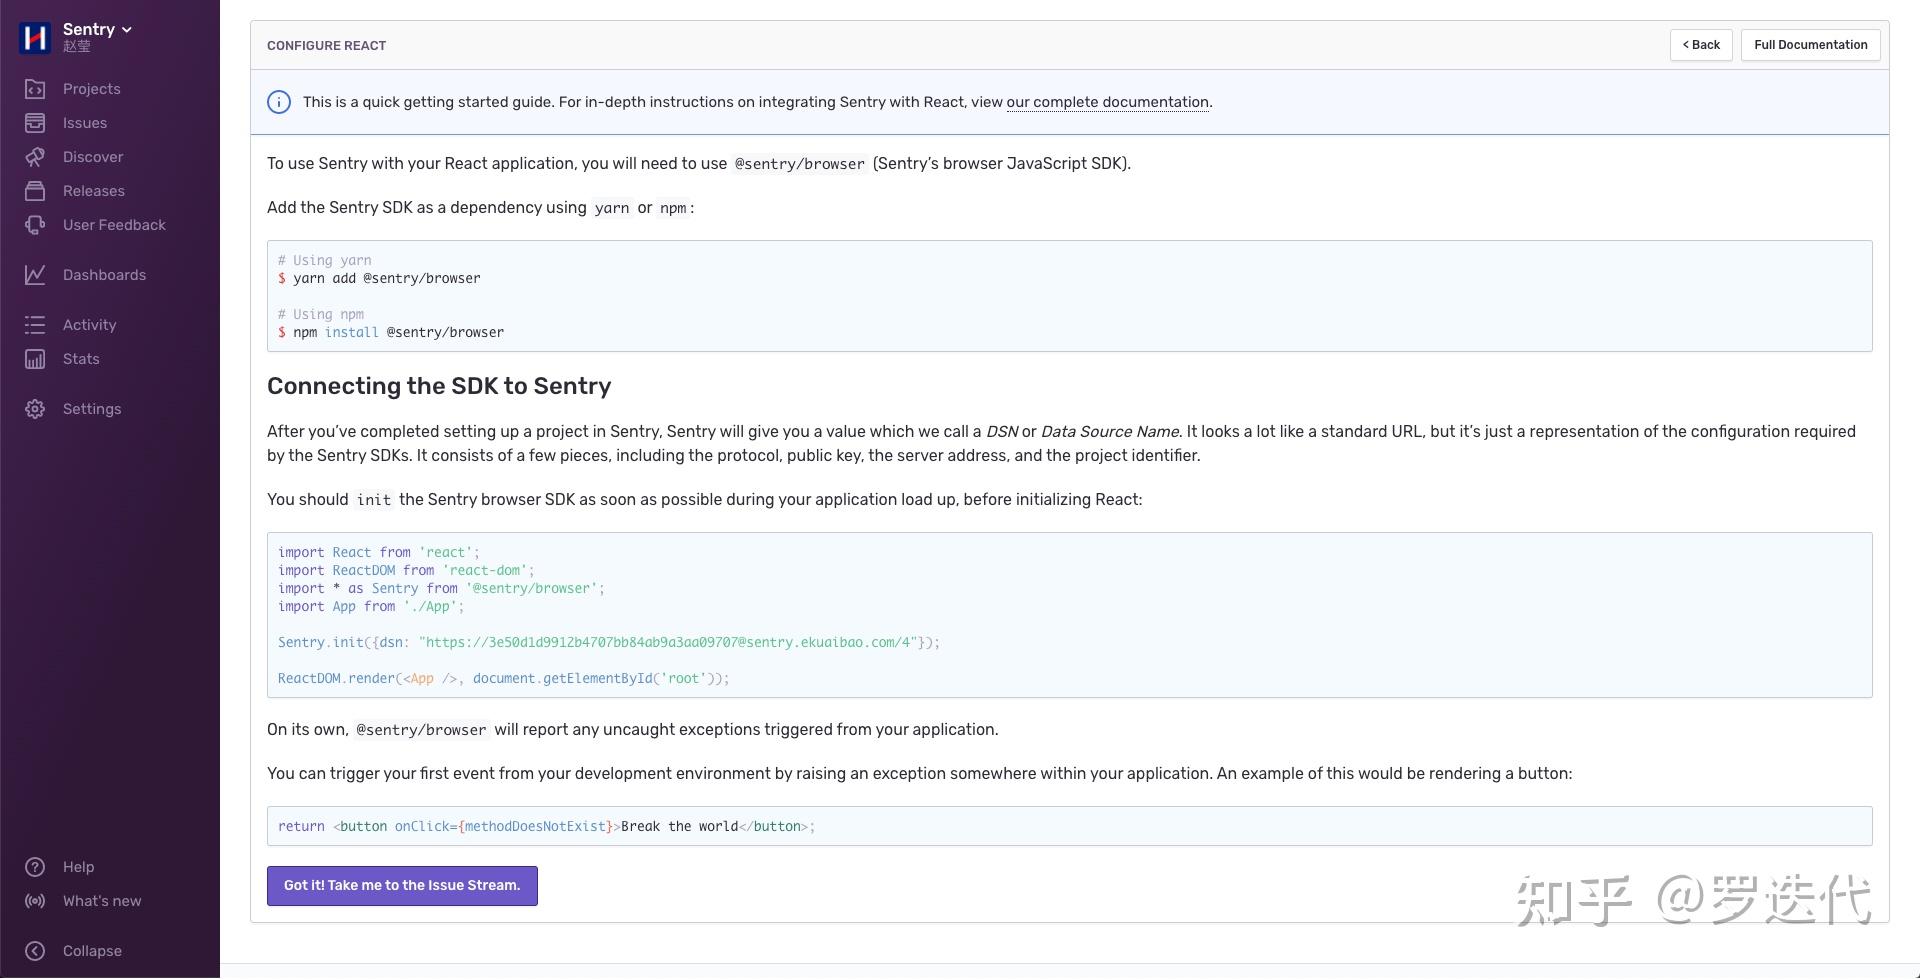Go back with the Back button
Image resolution: width=1920 pixels, height=979 pixels.
(x=1701, y=45)
